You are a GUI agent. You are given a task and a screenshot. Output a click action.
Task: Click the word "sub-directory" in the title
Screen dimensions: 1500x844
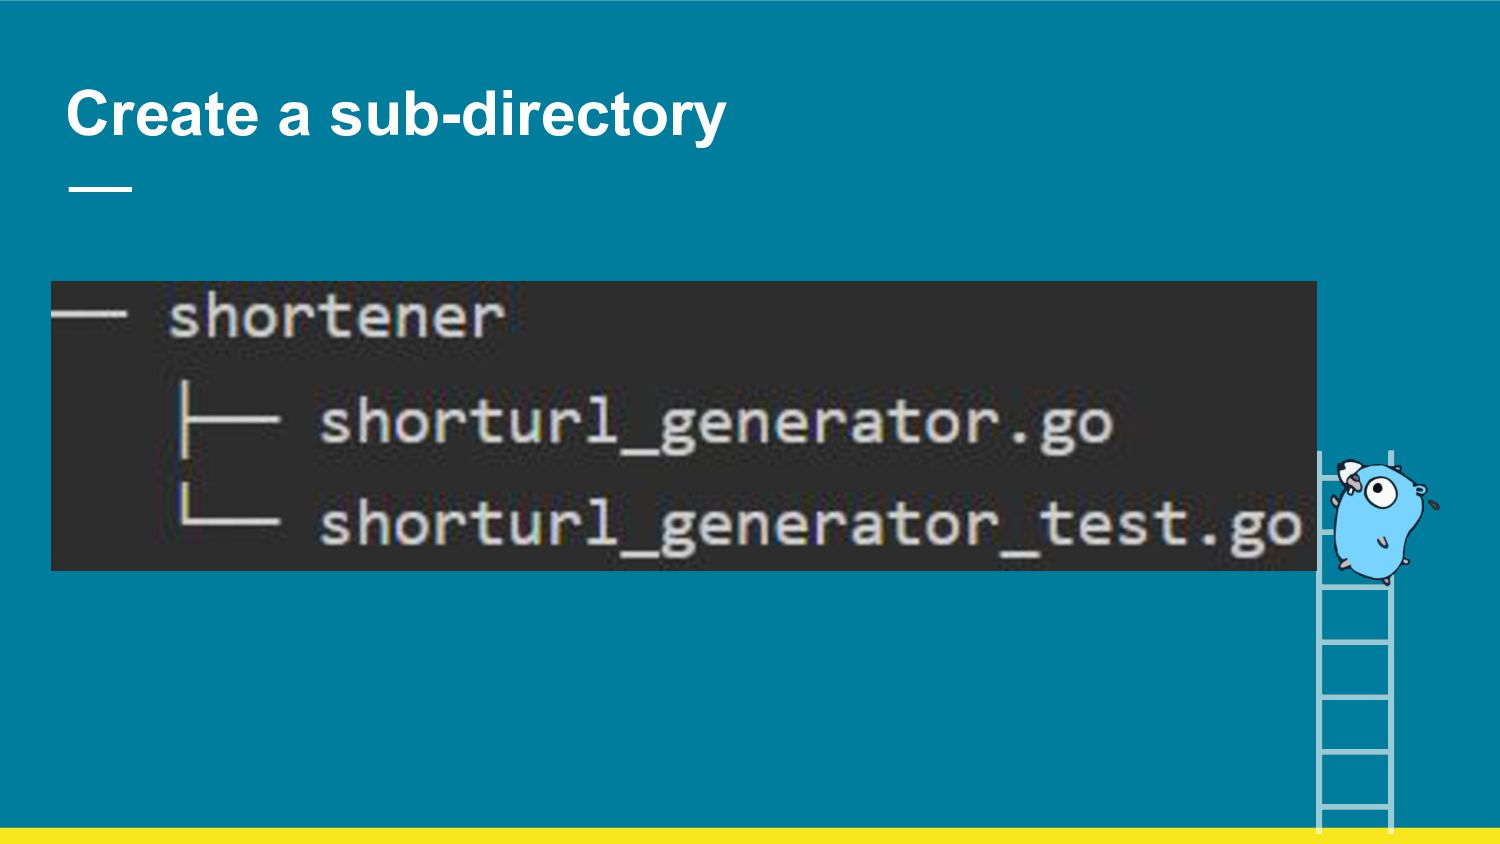click(527, 115)
